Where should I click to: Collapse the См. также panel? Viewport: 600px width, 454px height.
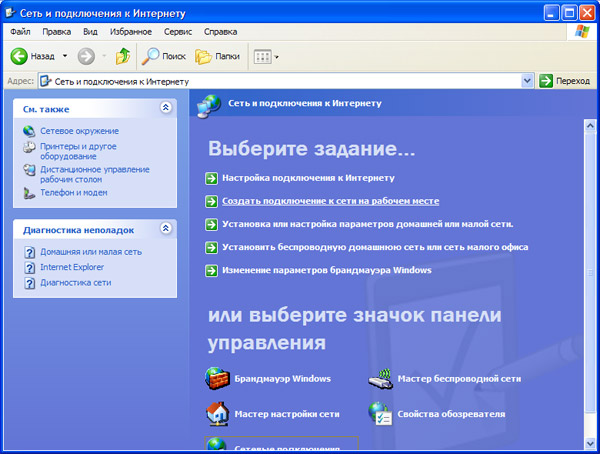click(166, 108)
